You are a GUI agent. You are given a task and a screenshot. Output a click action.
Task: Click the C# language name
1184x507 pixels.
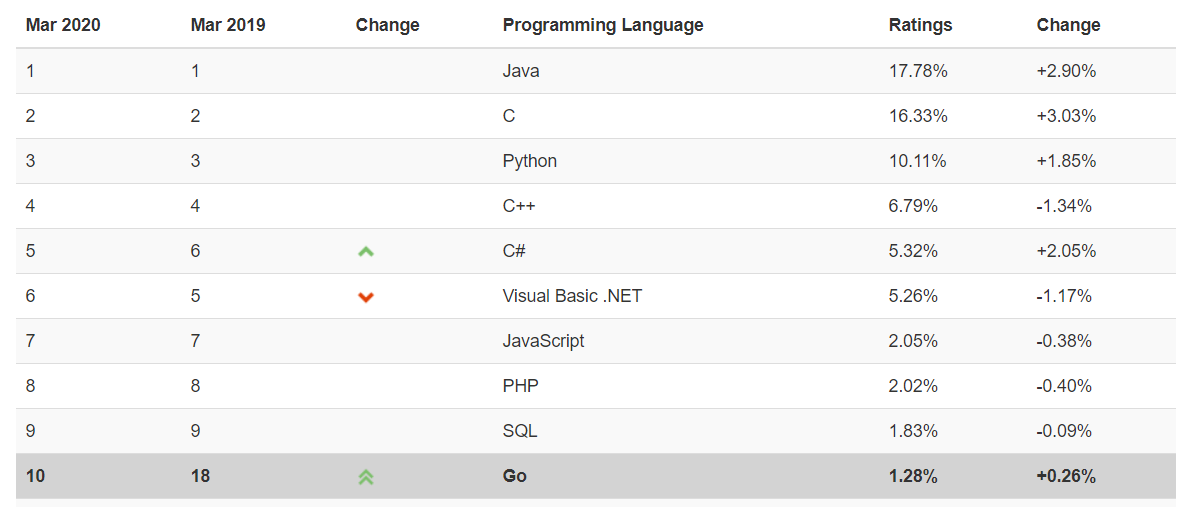[514, 251]
